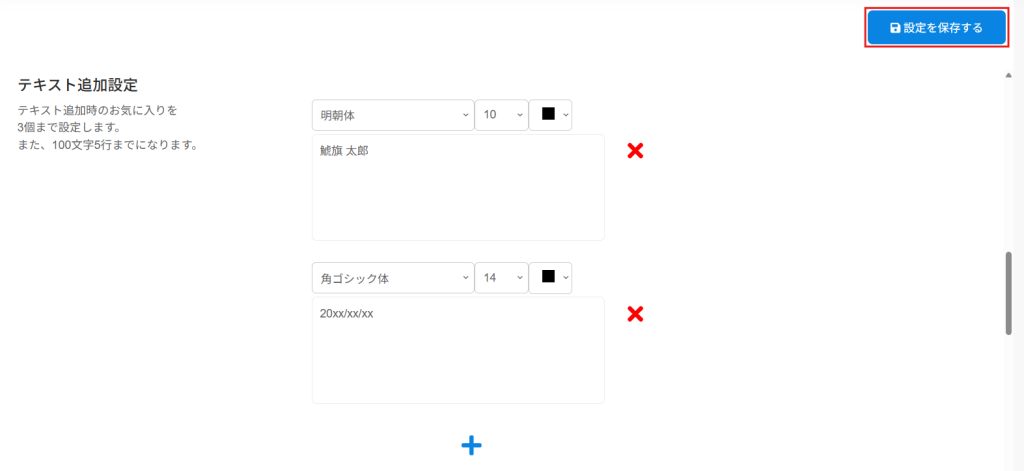1024x471 pixels.
Task: Click the scrollbar track below the thumb
Action: (1009, 402)
